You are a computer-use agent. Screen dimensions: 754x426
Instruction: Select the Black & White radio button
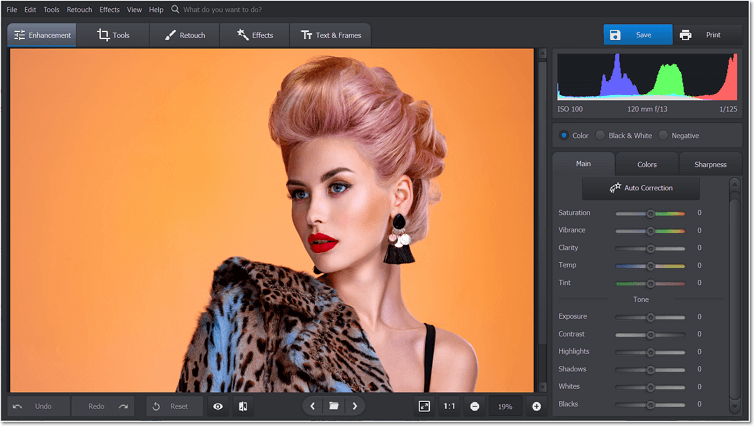600,136
